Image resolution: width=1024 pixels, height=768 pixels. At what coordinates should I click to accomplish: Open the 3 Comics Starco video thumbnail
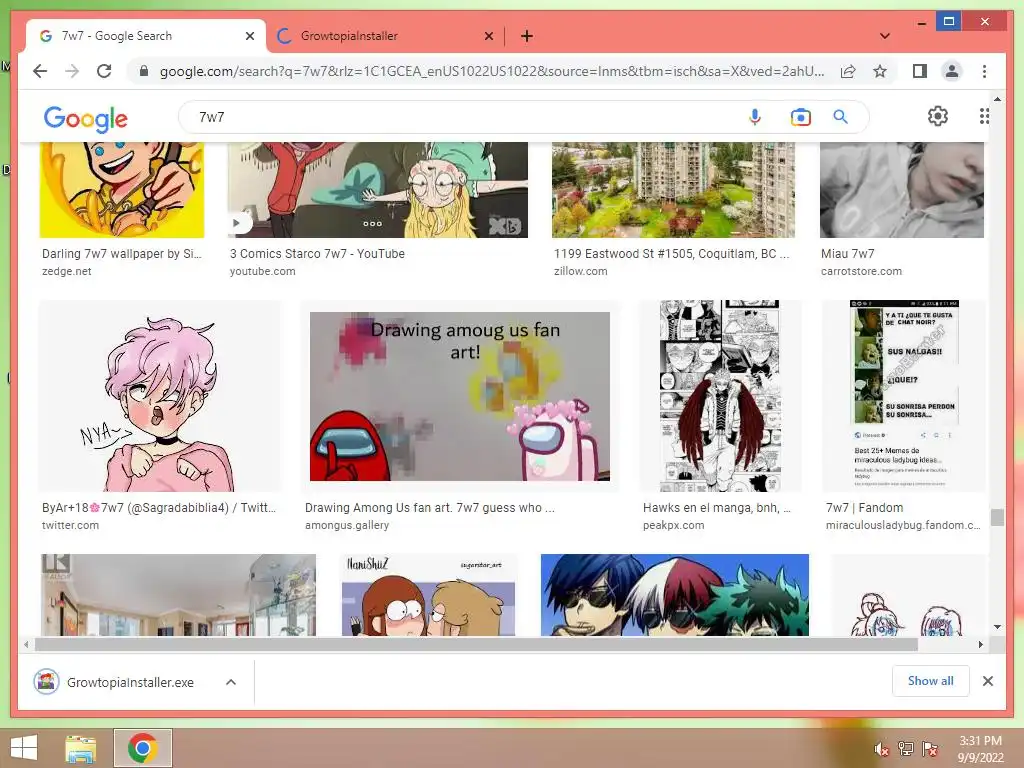[377, 190]
